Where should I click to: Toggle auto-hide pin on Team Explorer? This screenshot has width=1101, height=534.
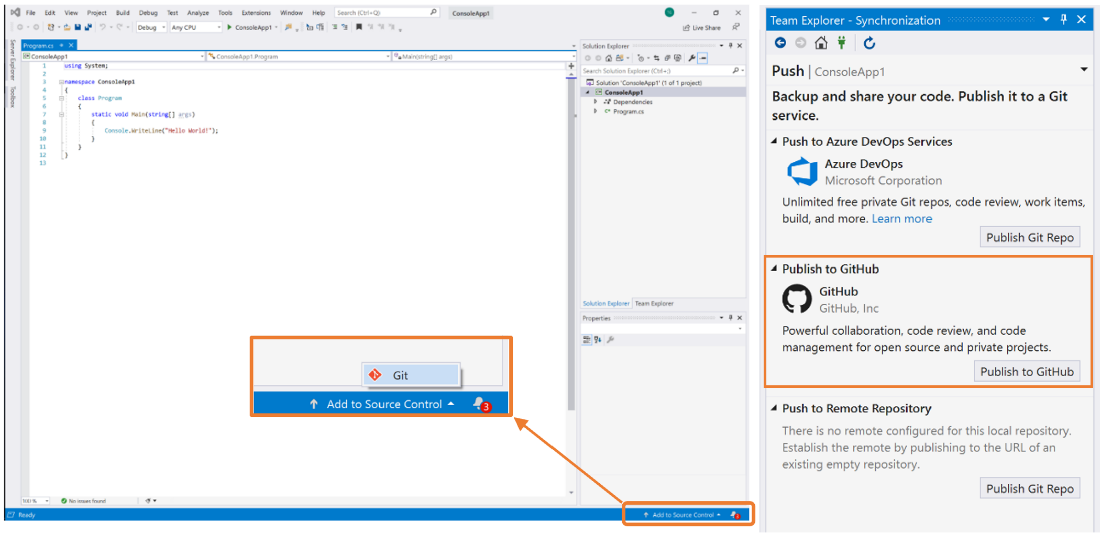pos(1064,20)
